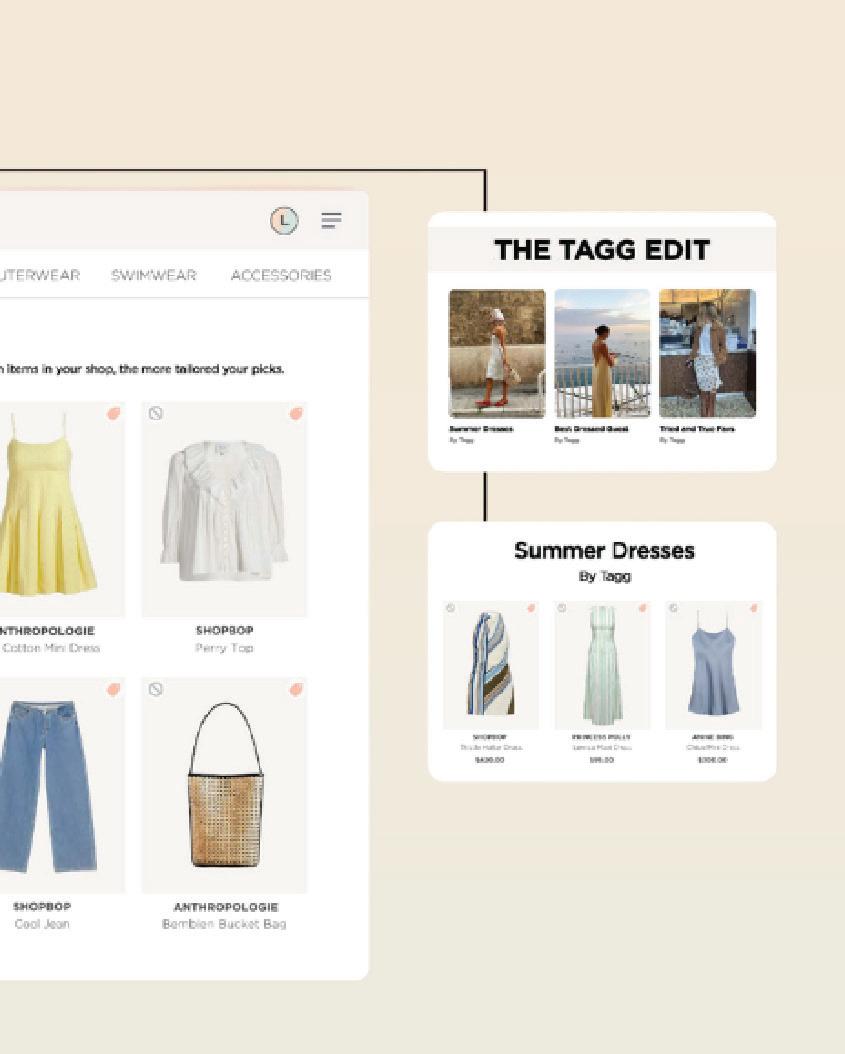Click the Bambien Bucket Bag product name
Image resolution: width=845 pixels, height=1054 pixels.
click(x=225, y=924)
